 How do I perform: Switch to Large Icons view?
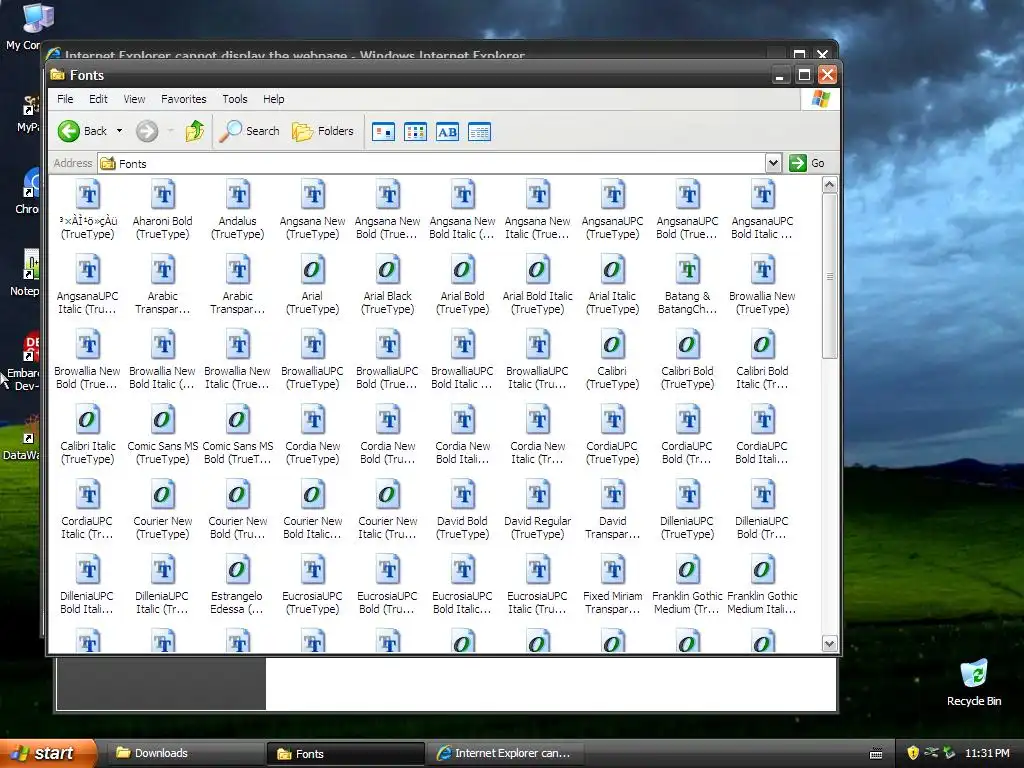click(383, 132)
